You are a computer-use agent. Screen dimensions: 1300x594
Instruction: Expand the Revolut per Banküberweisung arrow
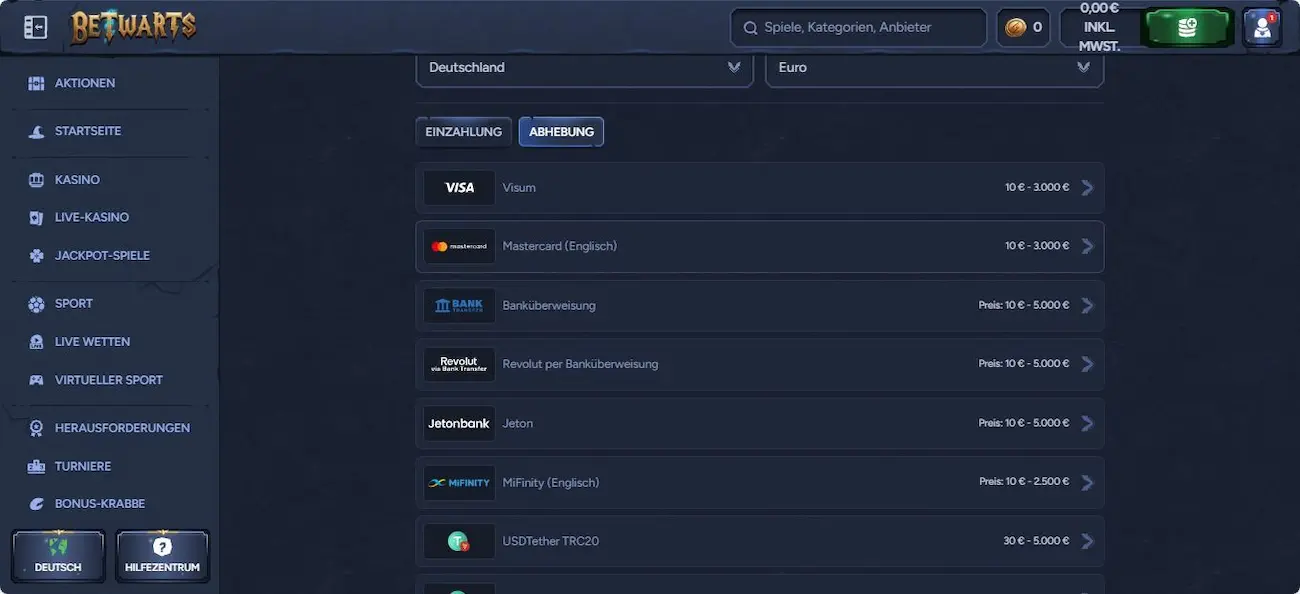(x=1088, y=364)
